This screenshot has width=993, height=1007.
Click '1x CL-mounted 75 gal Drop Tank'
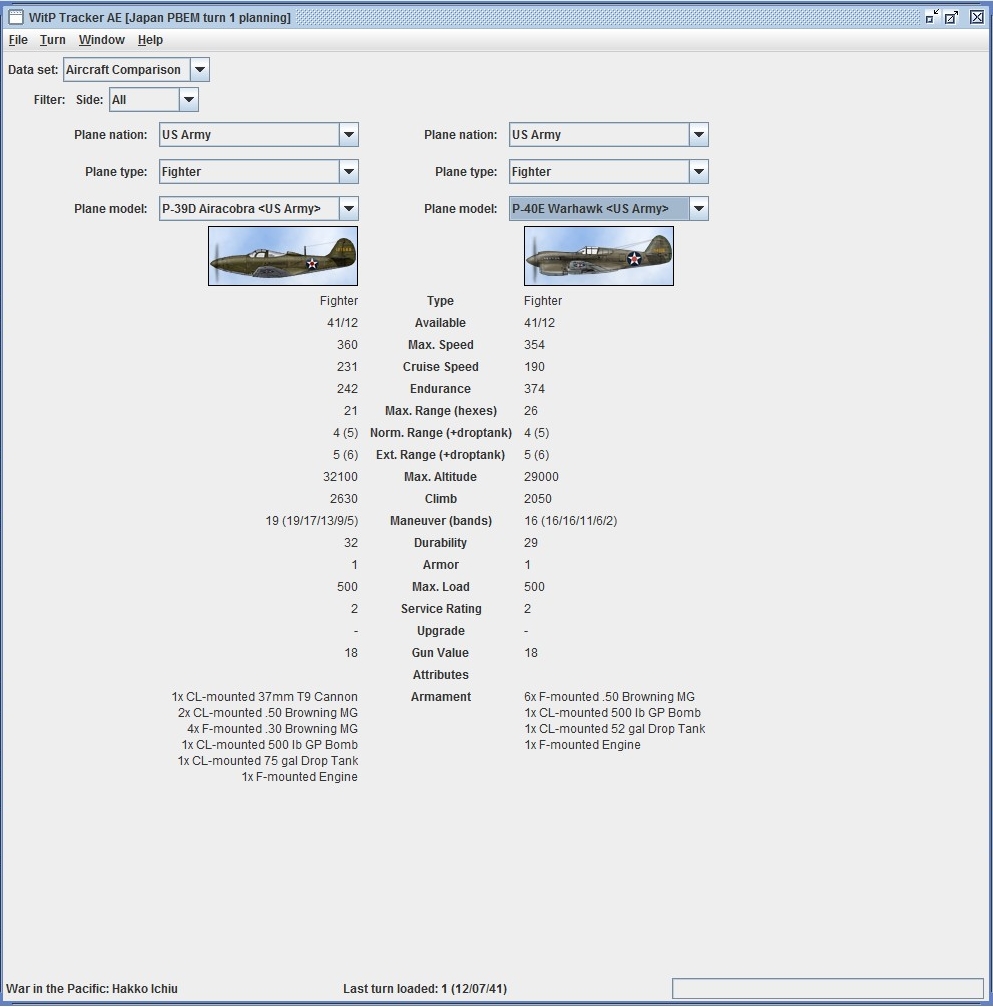click(268, 761)
